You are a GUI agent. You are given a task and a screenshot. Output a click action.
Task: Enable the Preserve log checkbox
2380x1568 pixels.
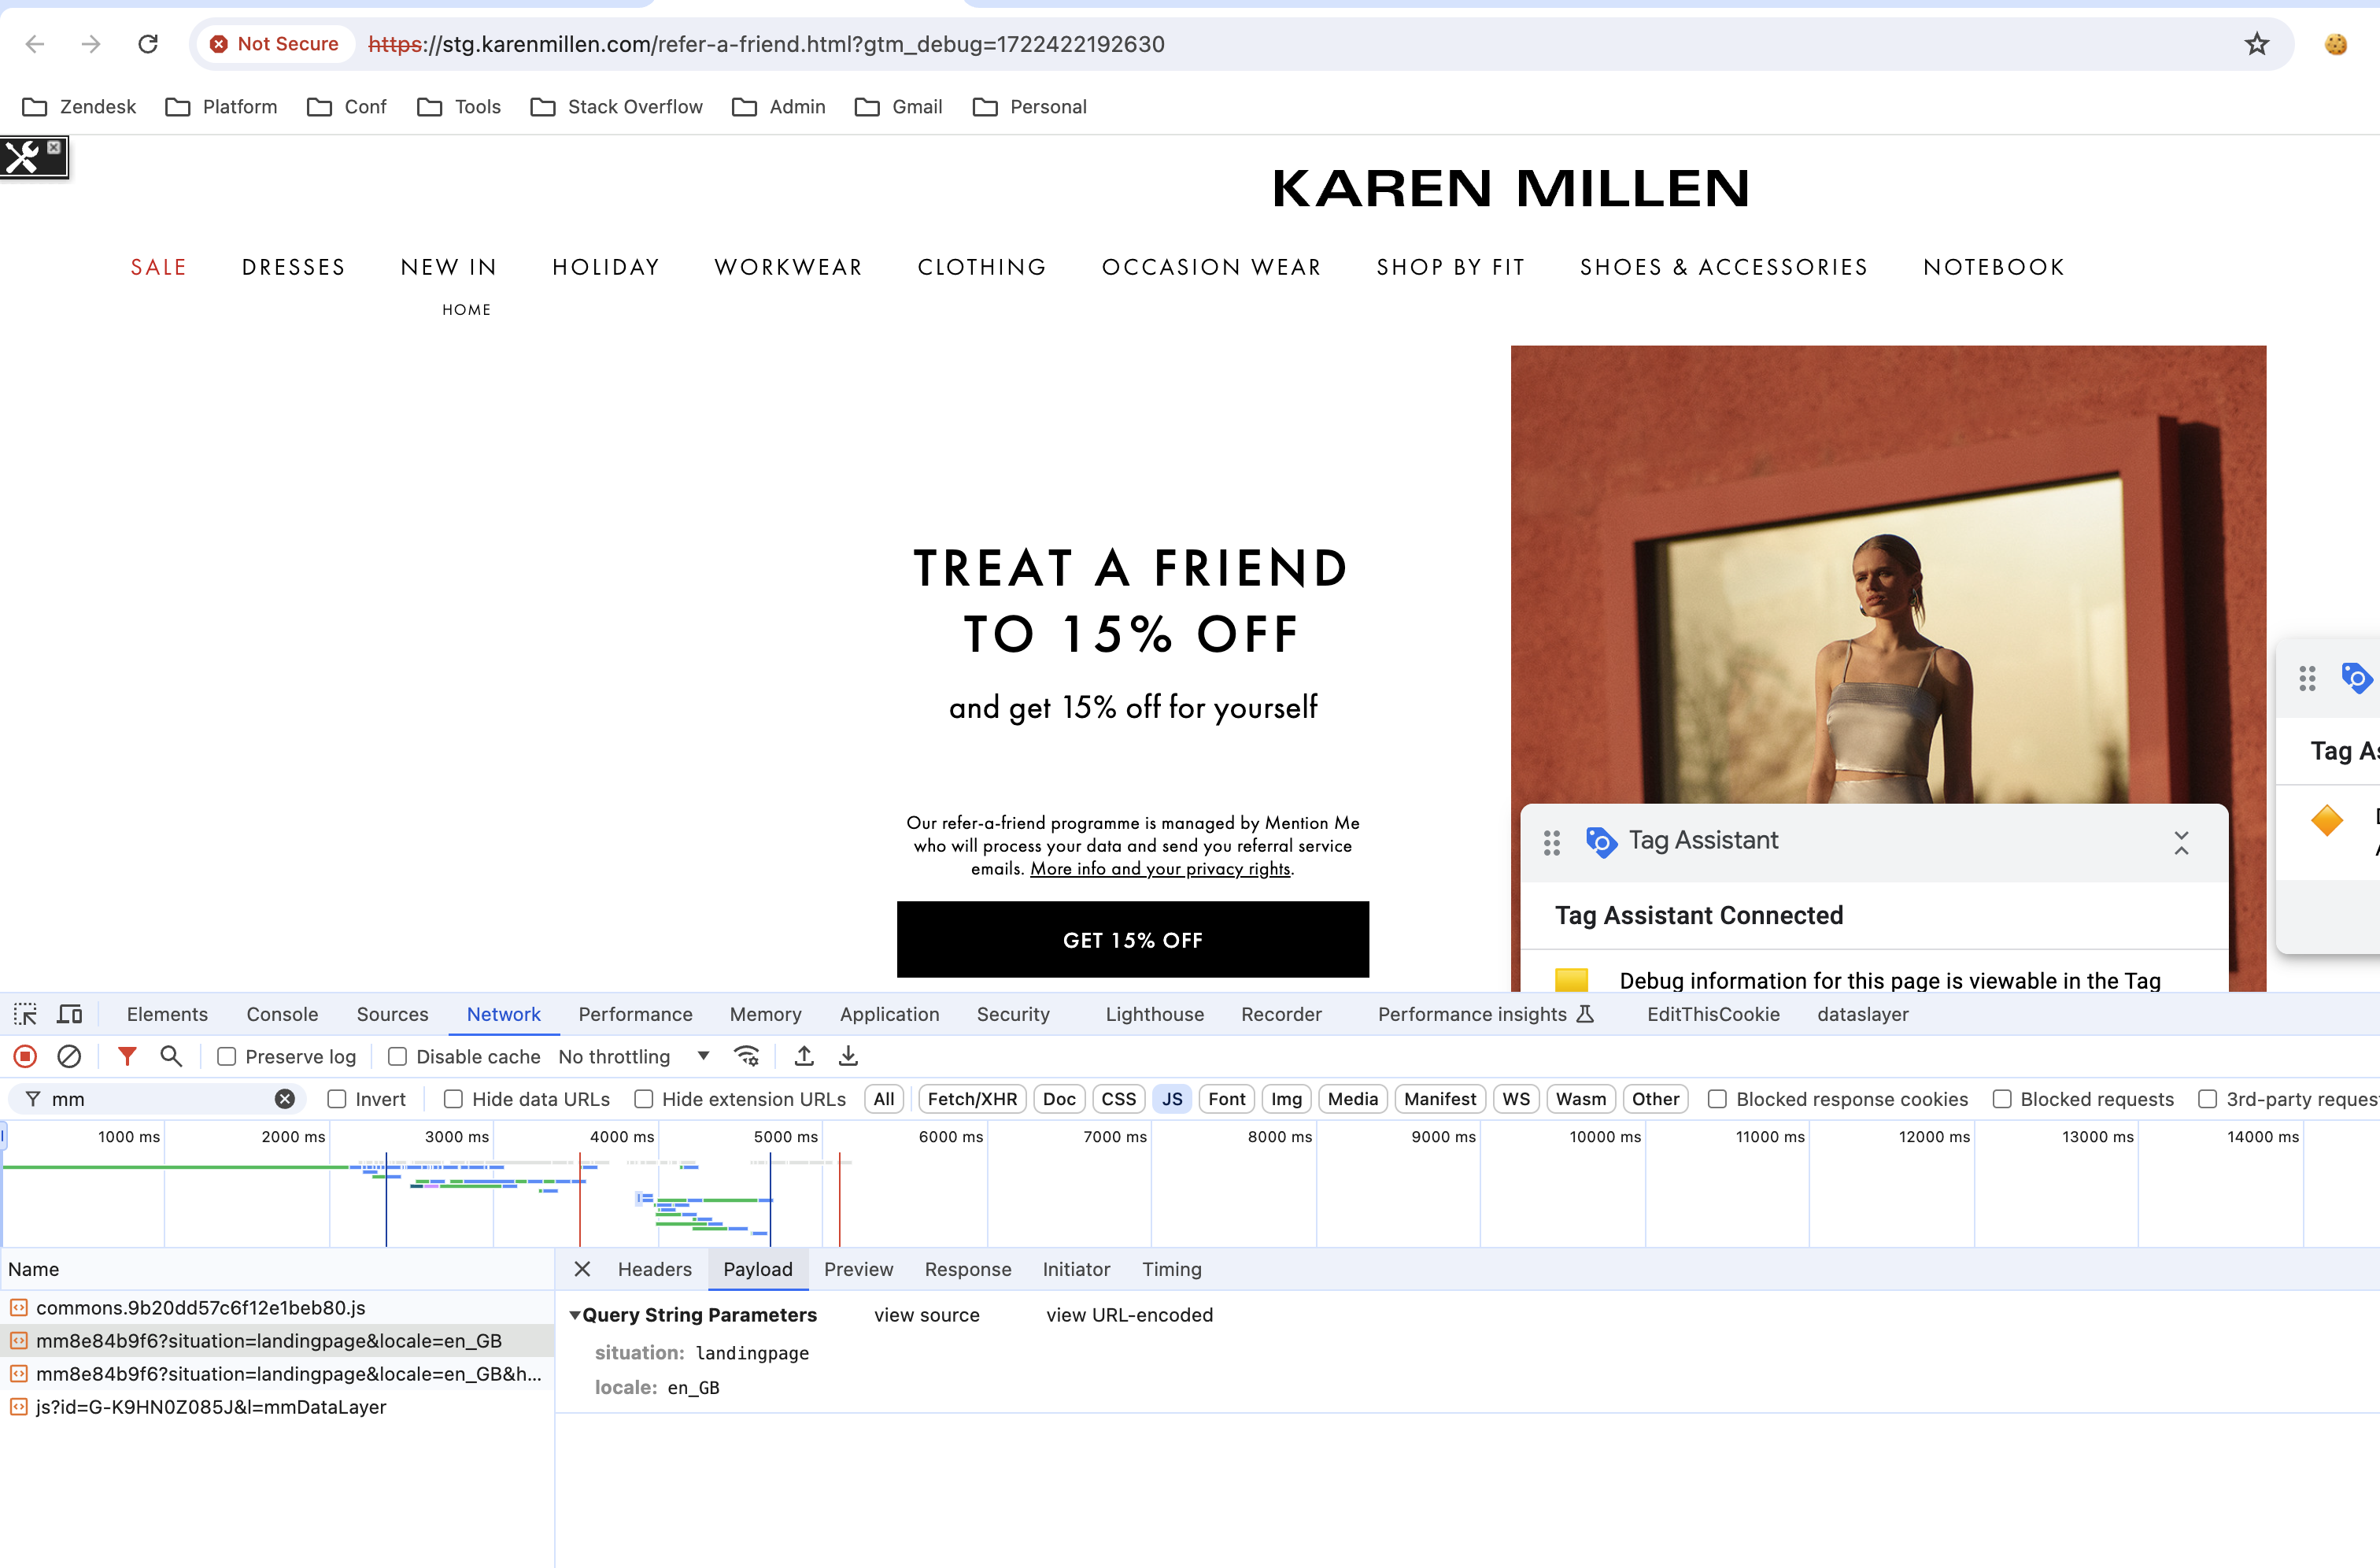click(x=227, y=1057)
